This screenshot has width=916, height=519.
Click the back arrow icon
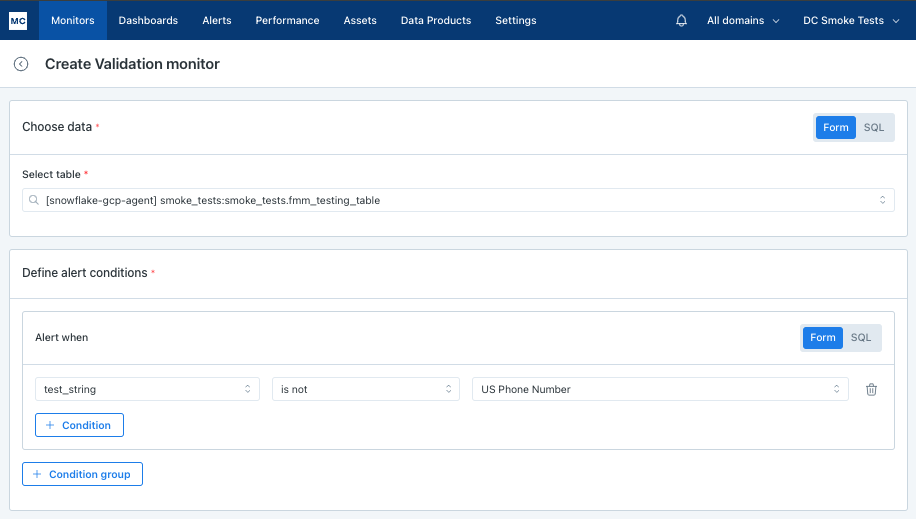pyautogui.click(x=21, y=64)
